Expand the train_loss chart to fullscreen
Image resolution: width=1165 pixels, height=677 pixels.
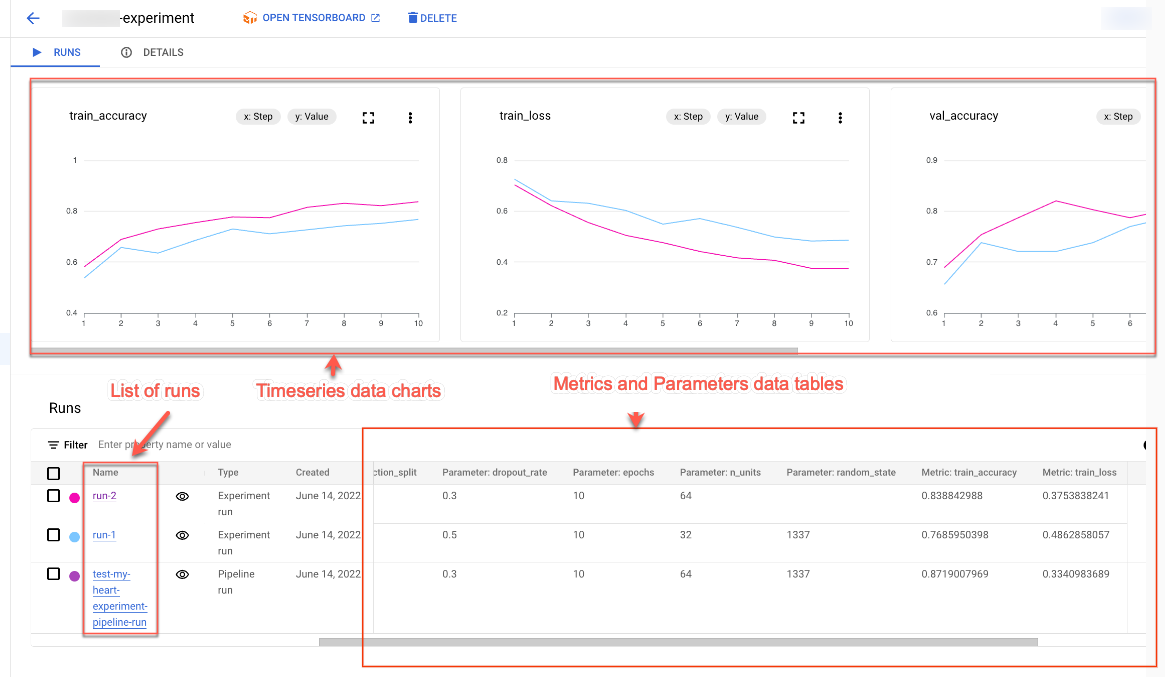coord(798,117)
